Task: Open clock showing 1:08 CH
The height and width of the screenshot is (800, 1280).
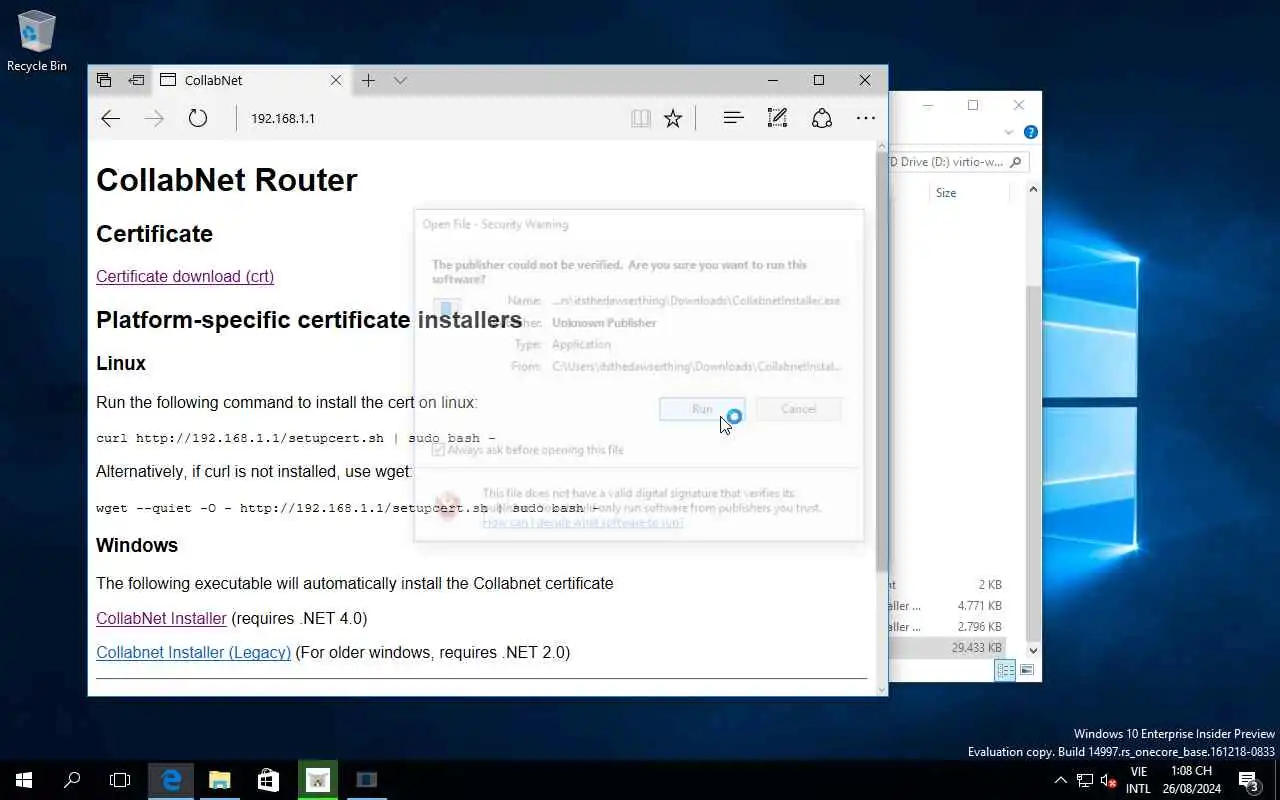Action: [x=1193, y=780]
